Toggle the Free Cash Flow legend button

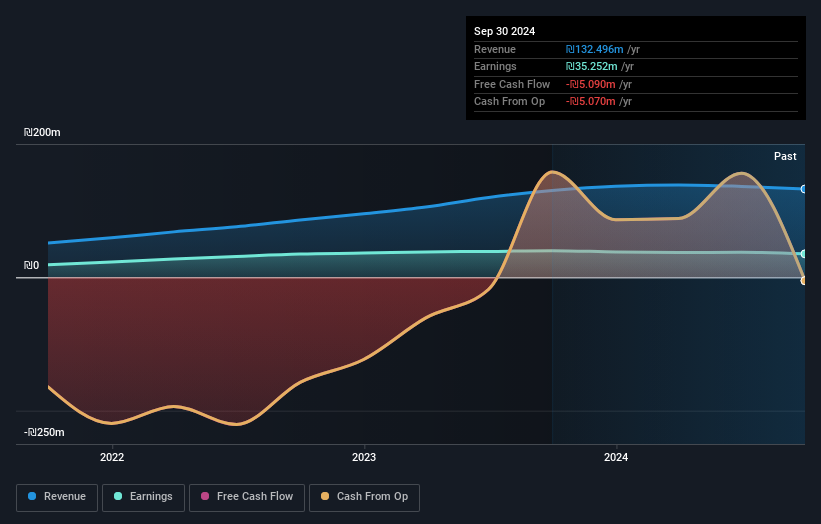247,497
